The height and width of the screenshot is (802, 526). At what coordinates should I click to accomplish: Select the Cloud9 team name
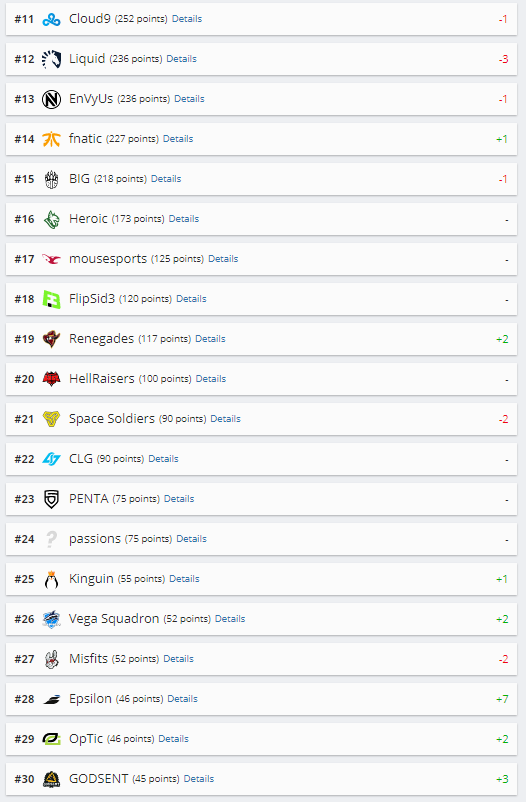(90, 19)
